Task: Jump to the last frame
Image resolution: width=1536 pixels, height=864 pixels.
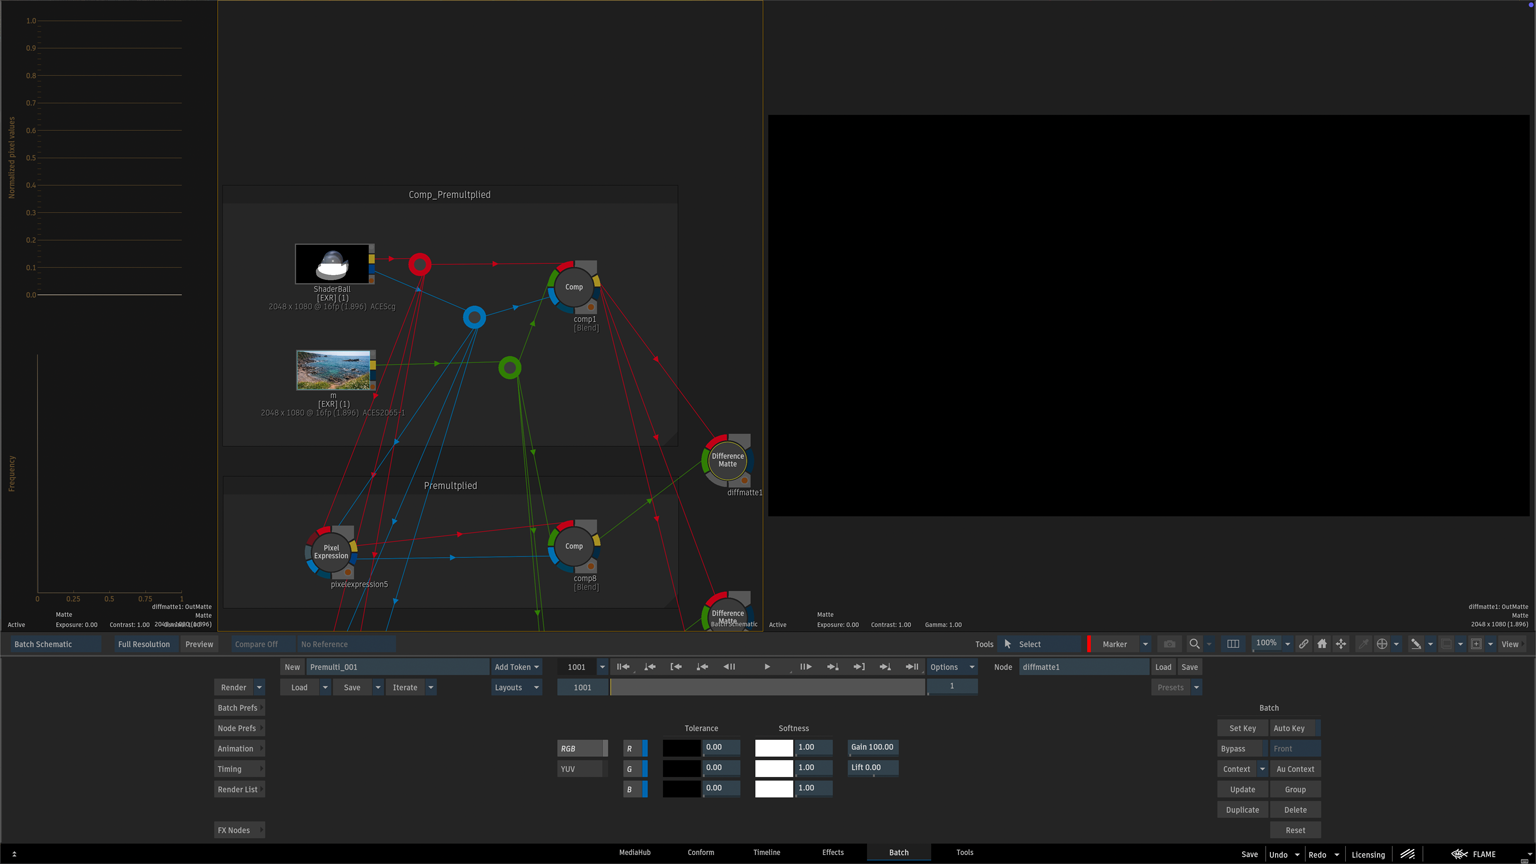Action: 912,667
